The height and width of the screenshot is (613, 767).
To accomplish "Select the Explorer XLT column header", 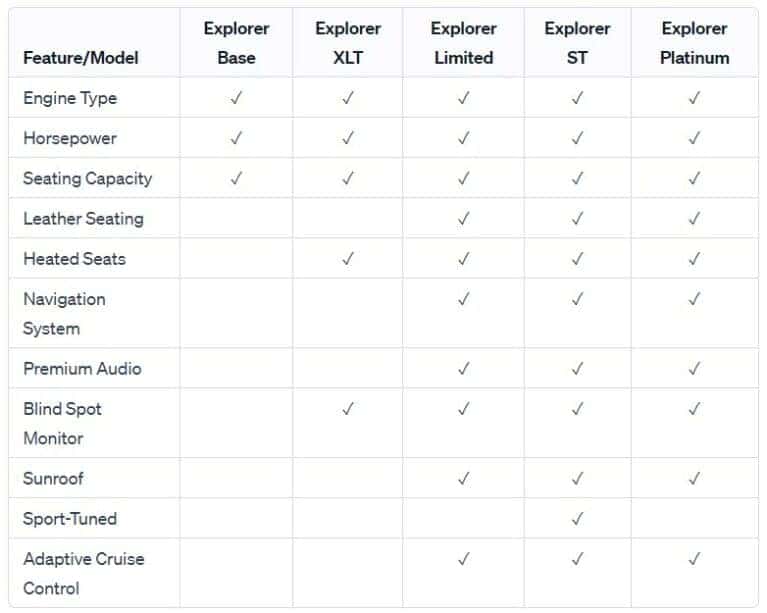I will [x=348, y=43].
